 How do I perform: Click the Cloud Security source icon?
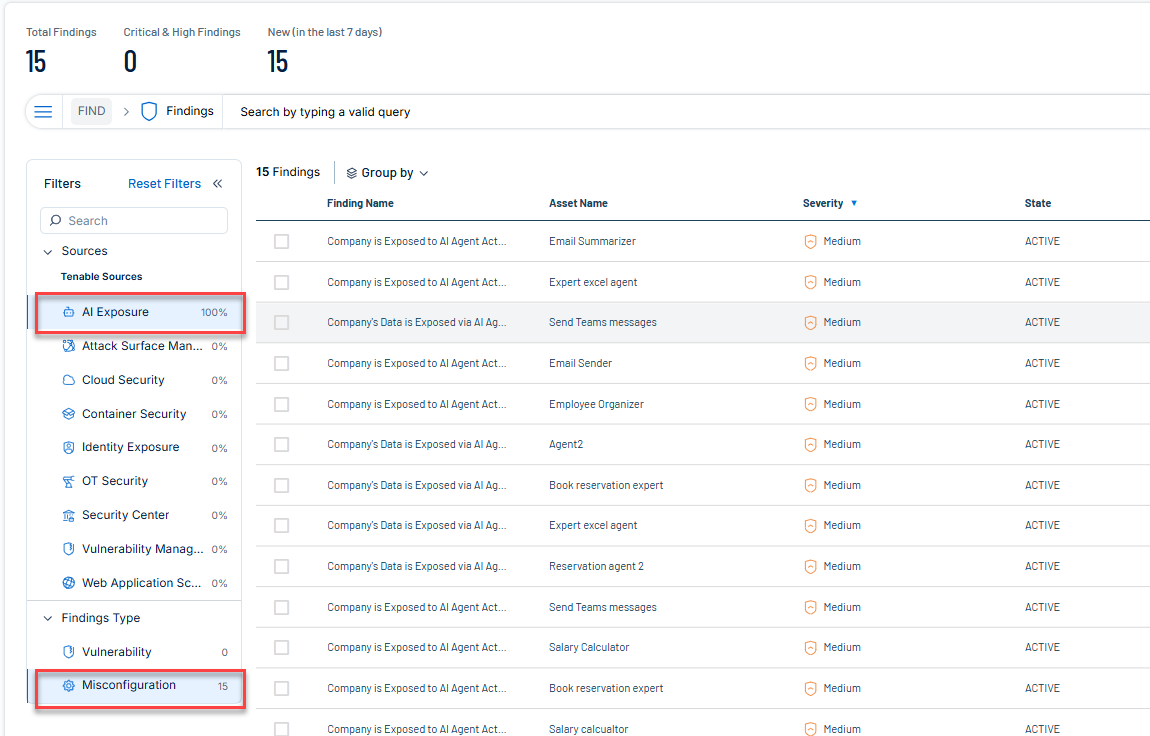[x=69, y=380]
